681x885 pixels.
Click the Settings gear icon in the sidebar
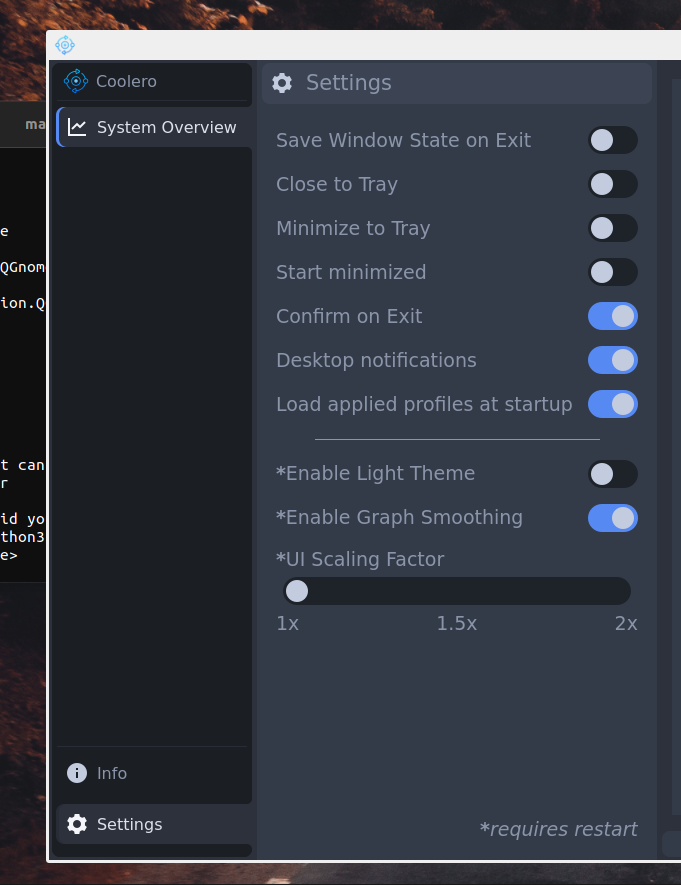pos(77,824)
